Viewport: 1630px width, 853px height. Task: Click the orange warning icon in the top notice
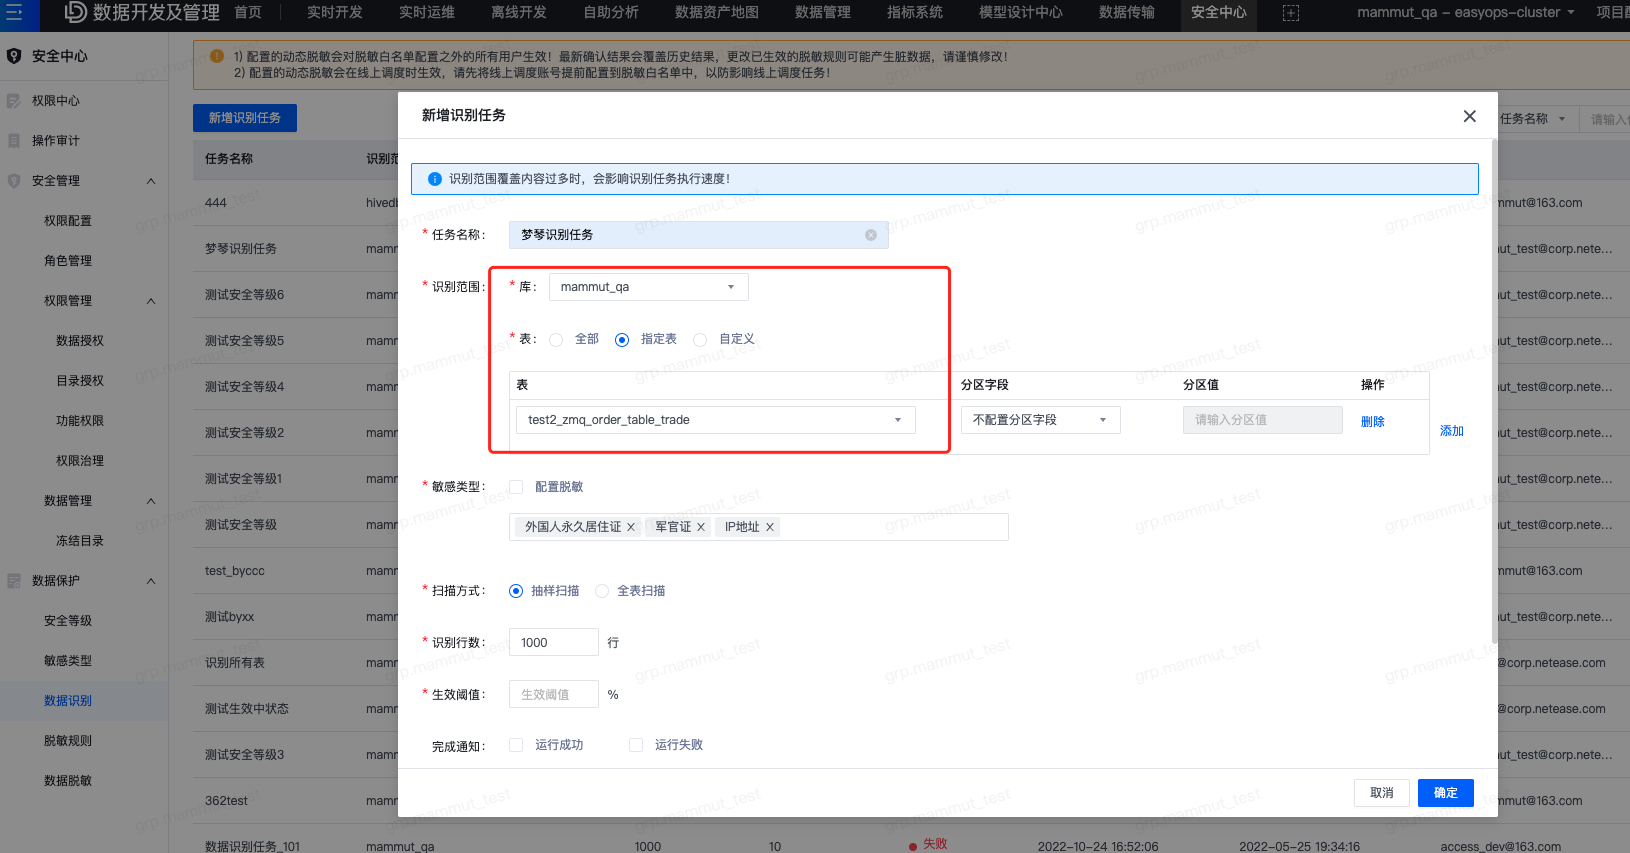tap(217, 57)
